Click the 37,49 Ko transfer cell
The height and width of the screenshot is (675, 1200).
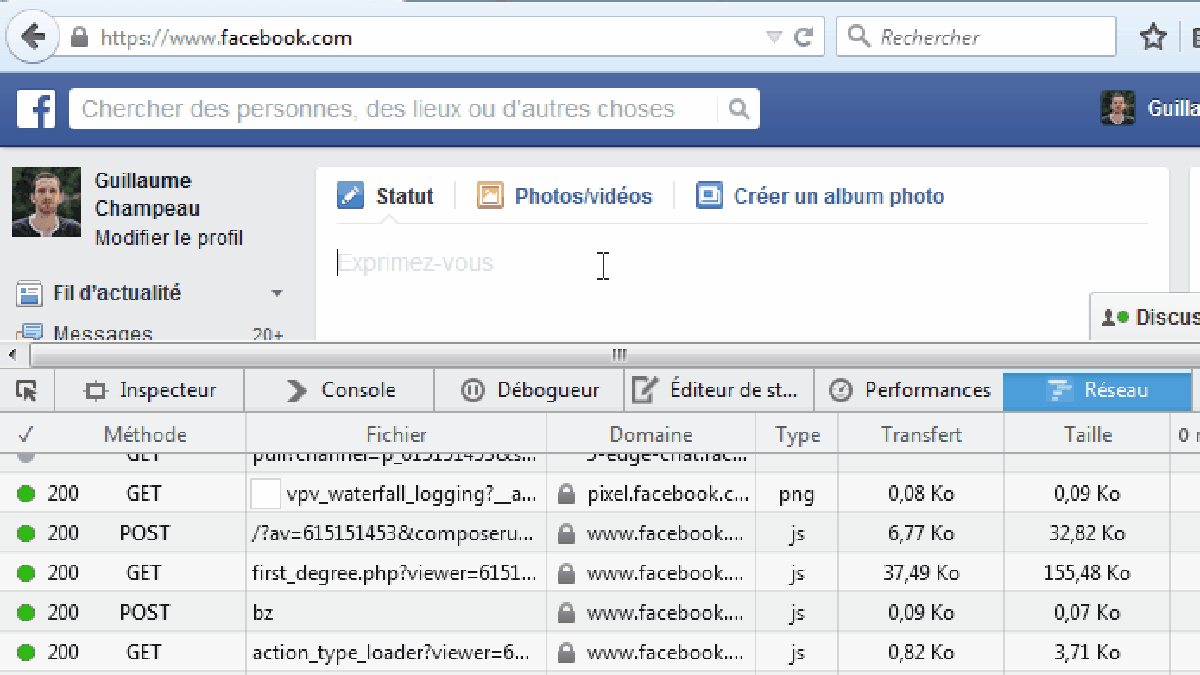[921, 573]
